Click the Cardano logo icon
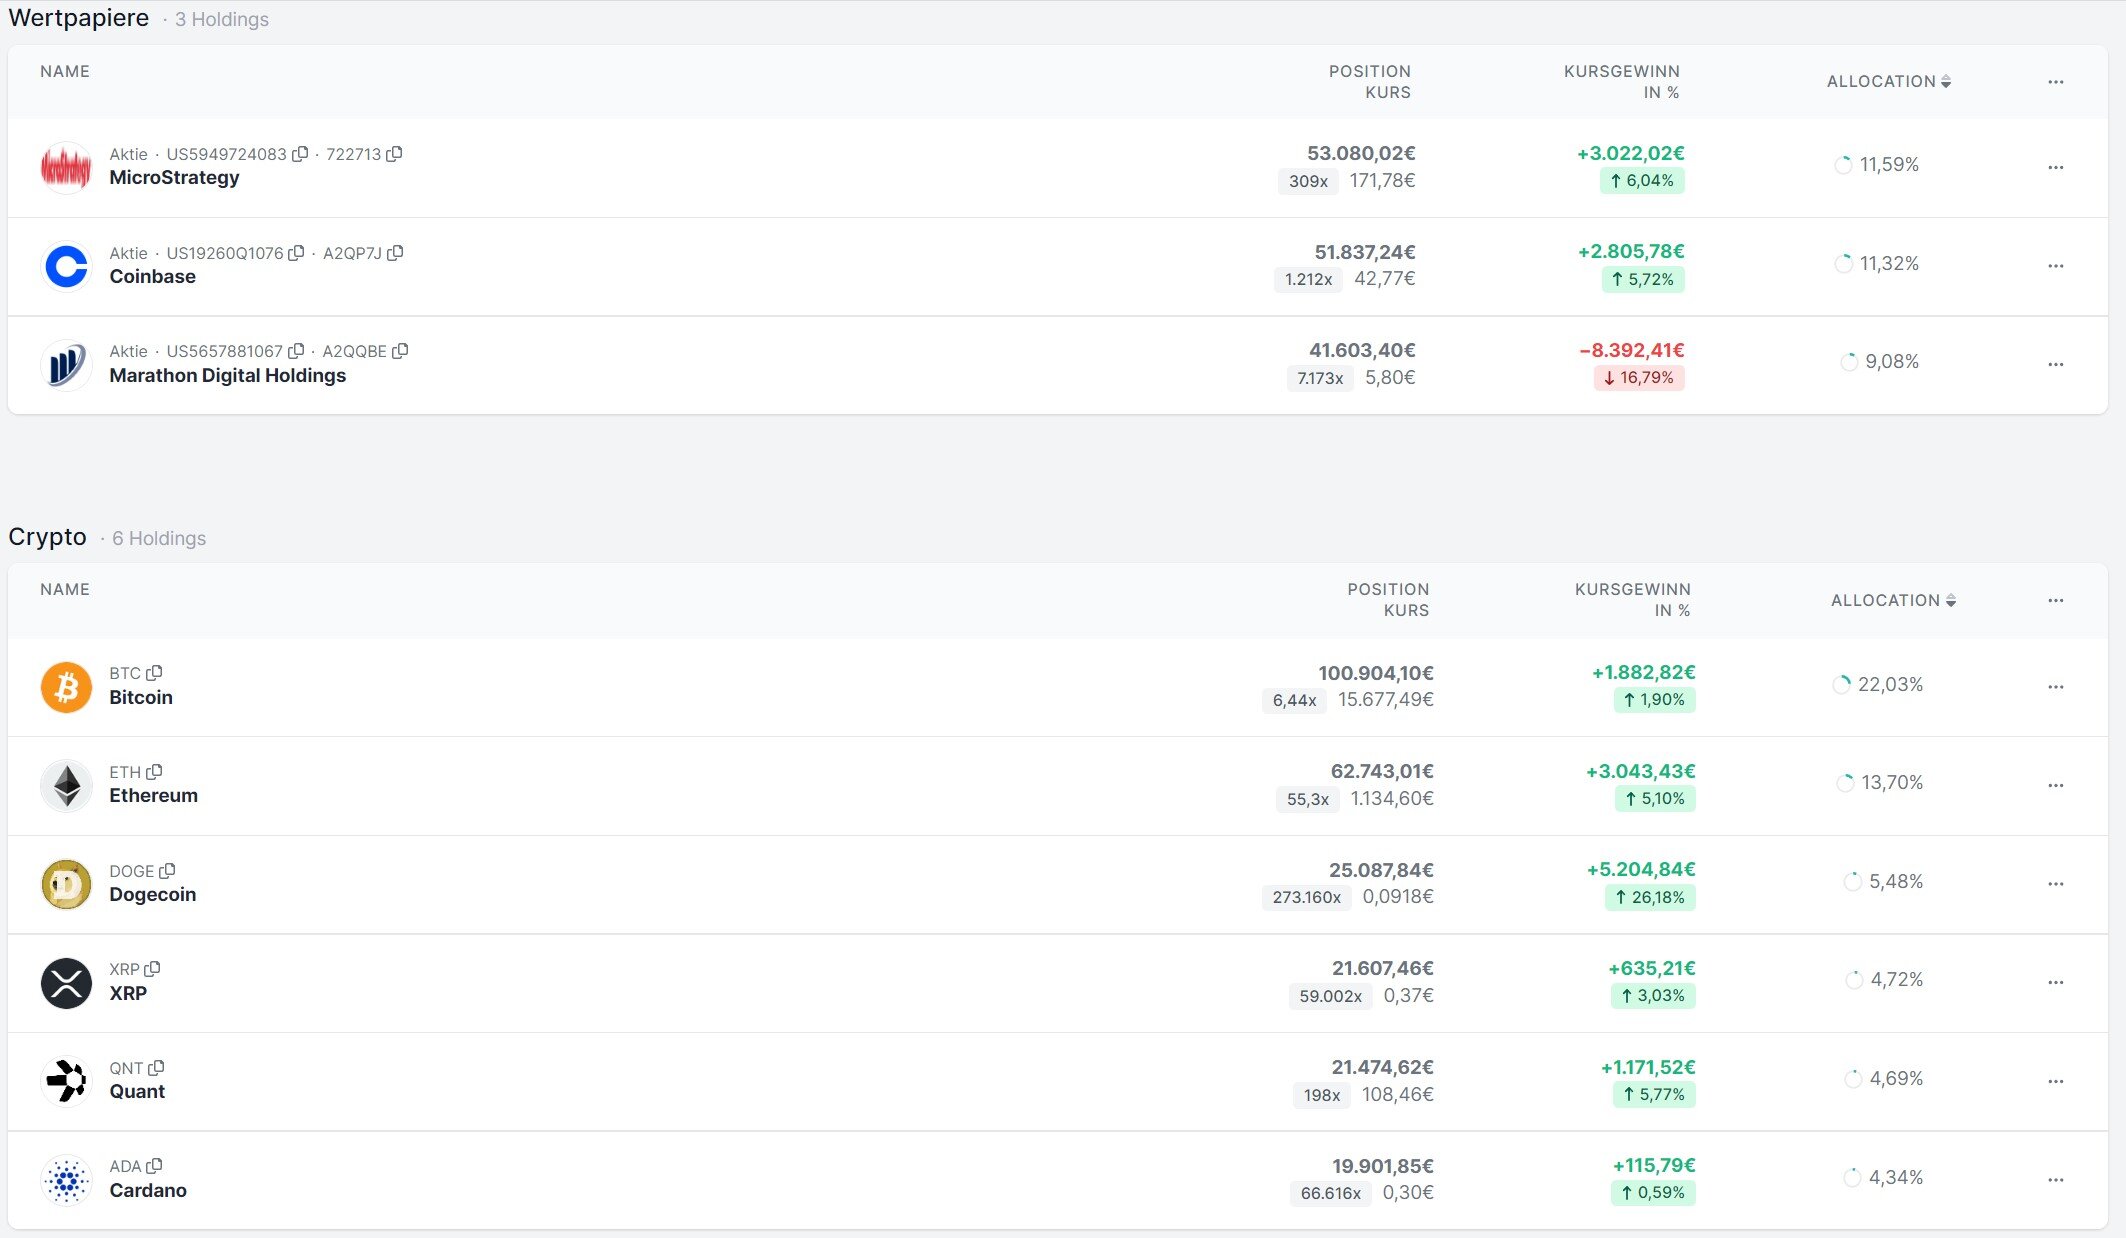The image size is (2126, 1238). pos(66,1180)
